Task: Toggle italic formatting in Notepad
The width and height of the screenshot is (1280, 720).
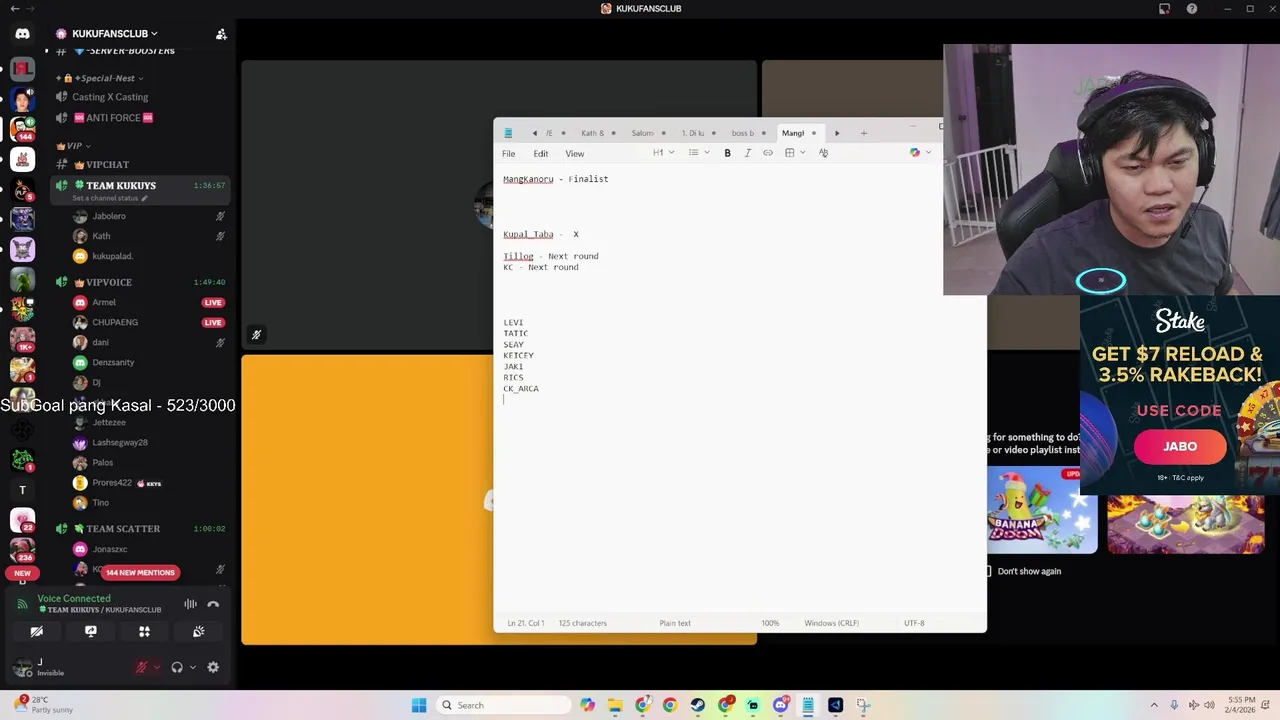Action: tap(747, 153)
